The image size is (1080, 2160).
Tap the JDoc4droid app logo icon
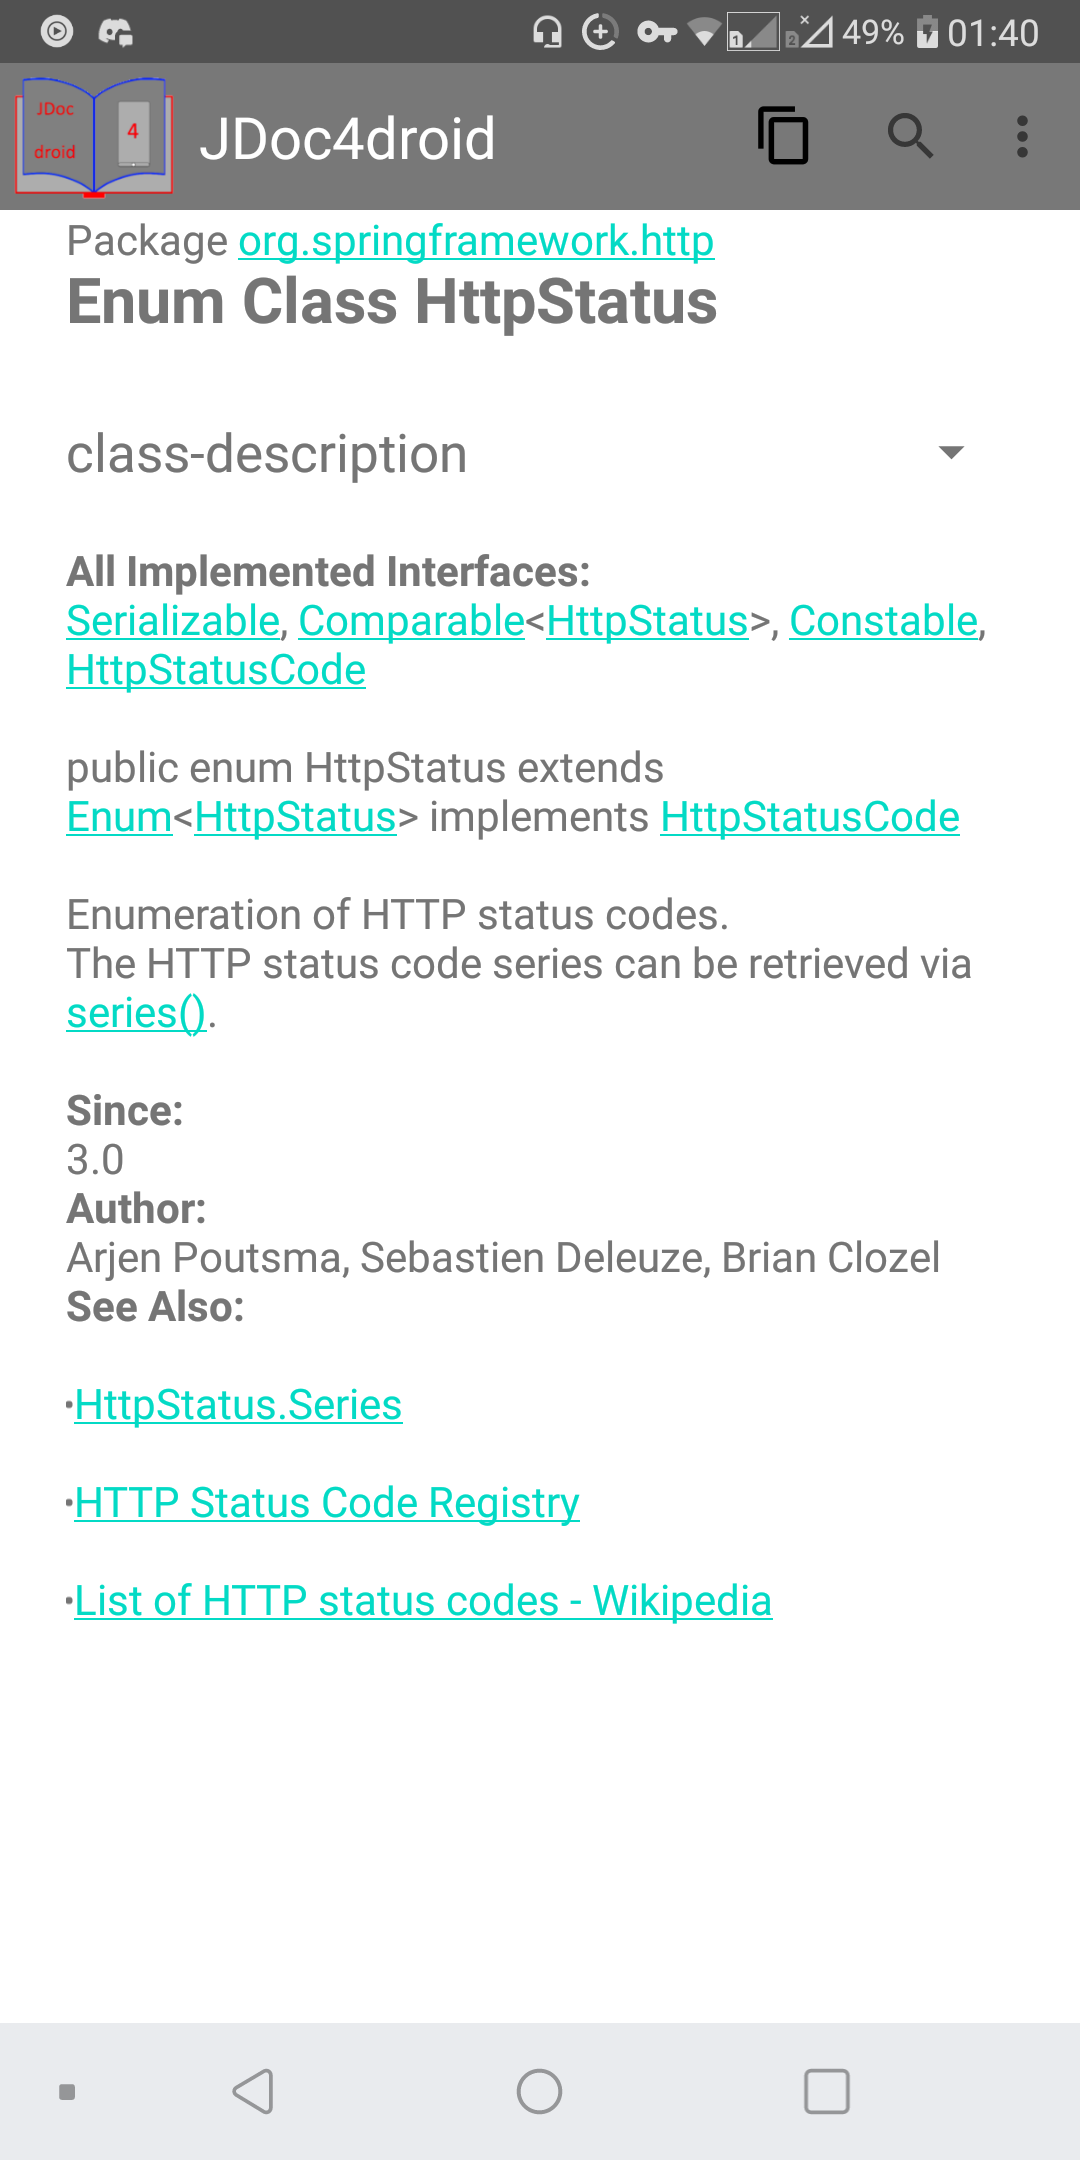94,137
